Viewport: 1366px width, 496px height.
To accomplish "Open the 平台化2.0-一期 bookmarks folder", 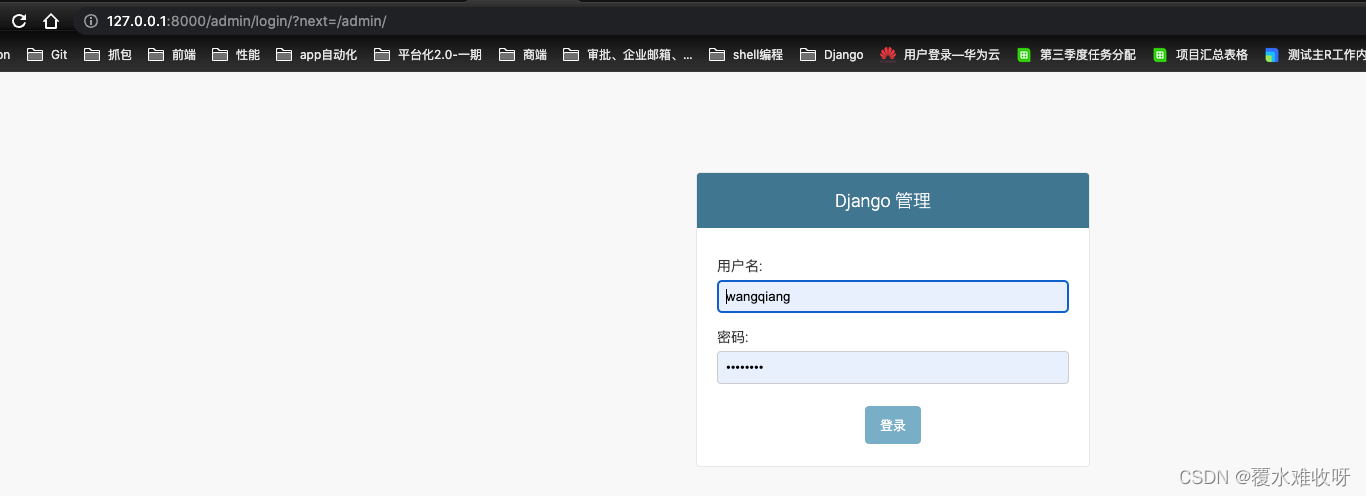I will point(428,55).
